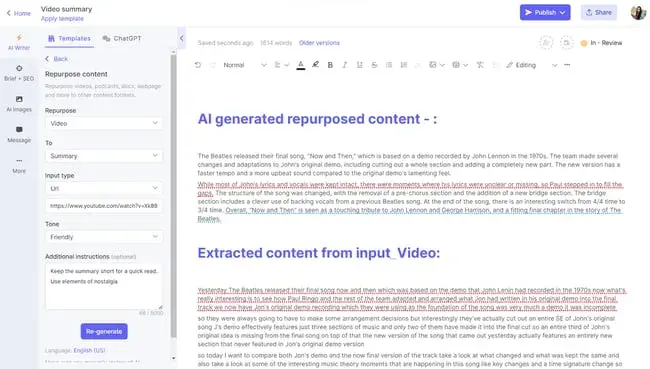Click the 1814 words count
The image size is (650, 369).
click(x=276, y=43)
